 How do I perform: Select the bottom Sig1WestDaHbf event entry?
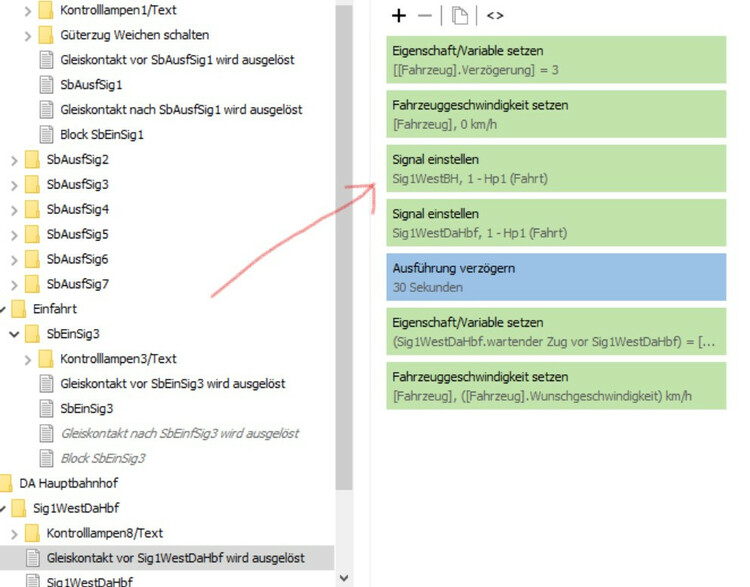coord(90,582)
